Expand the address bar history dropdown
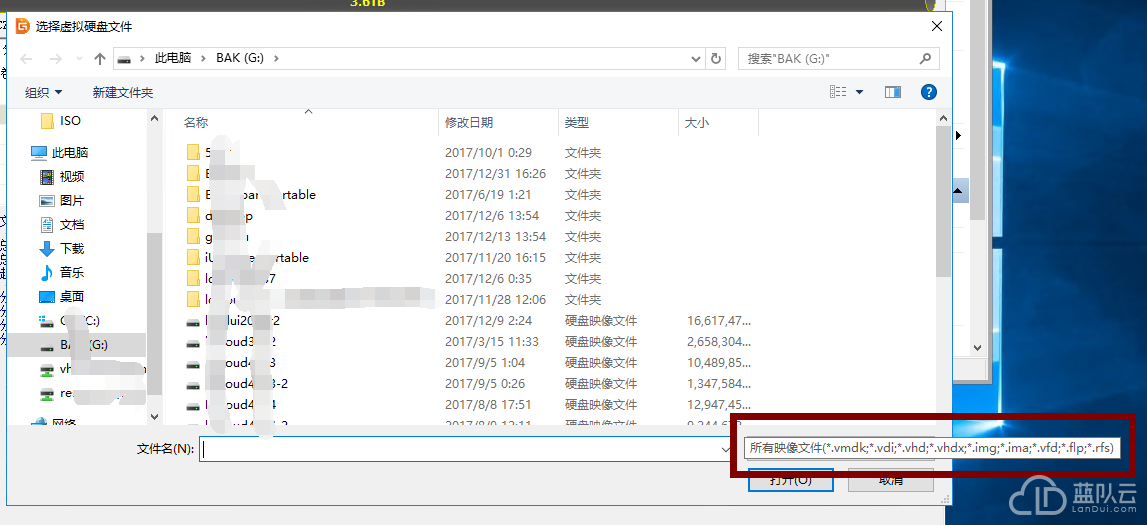 click(697, 59)
